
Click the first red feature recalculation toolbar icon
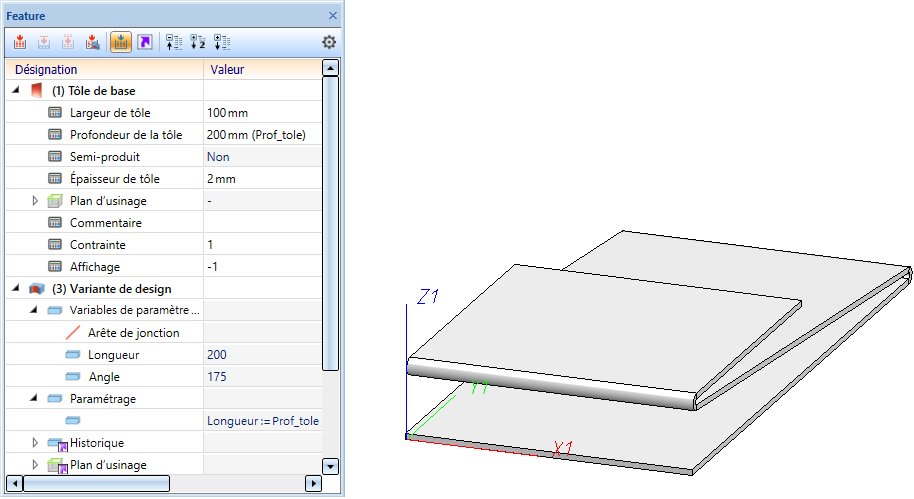click(x=20, y=42)
